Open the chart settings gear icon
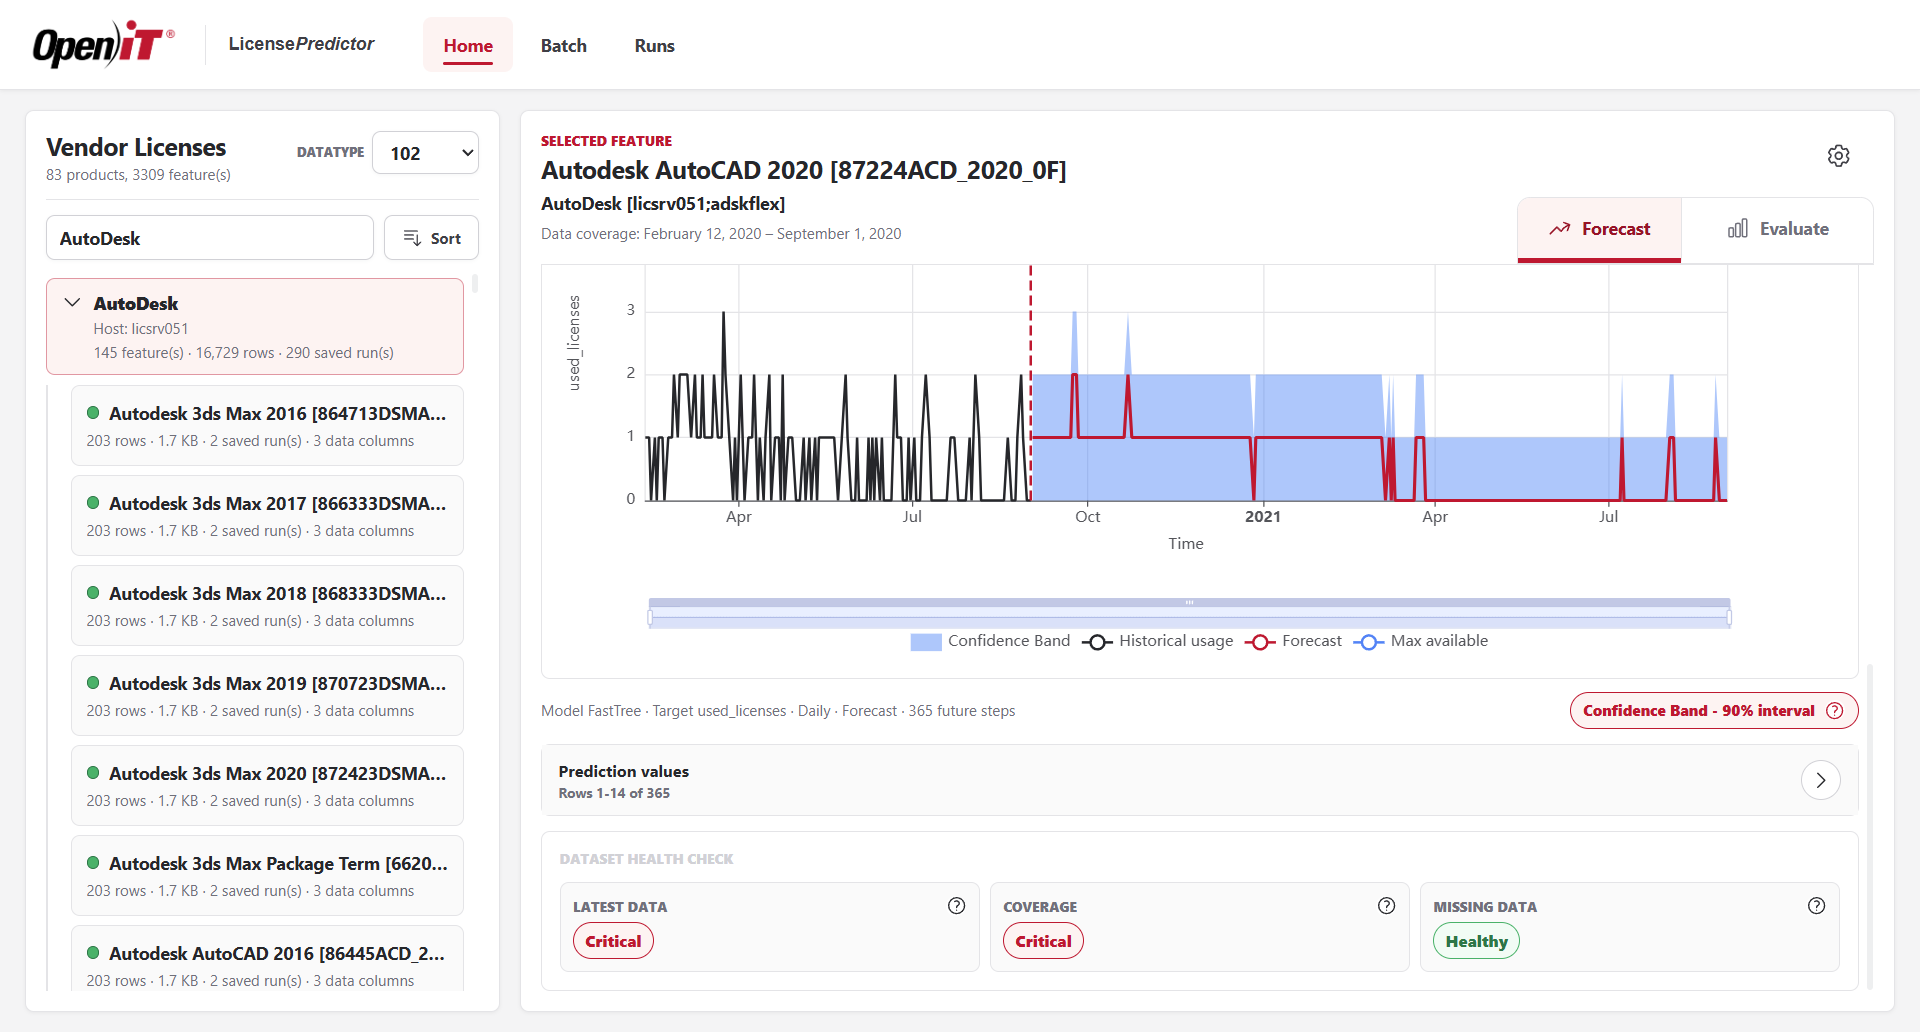This screenshot has height=1032, width=1920. (1838, 156)
